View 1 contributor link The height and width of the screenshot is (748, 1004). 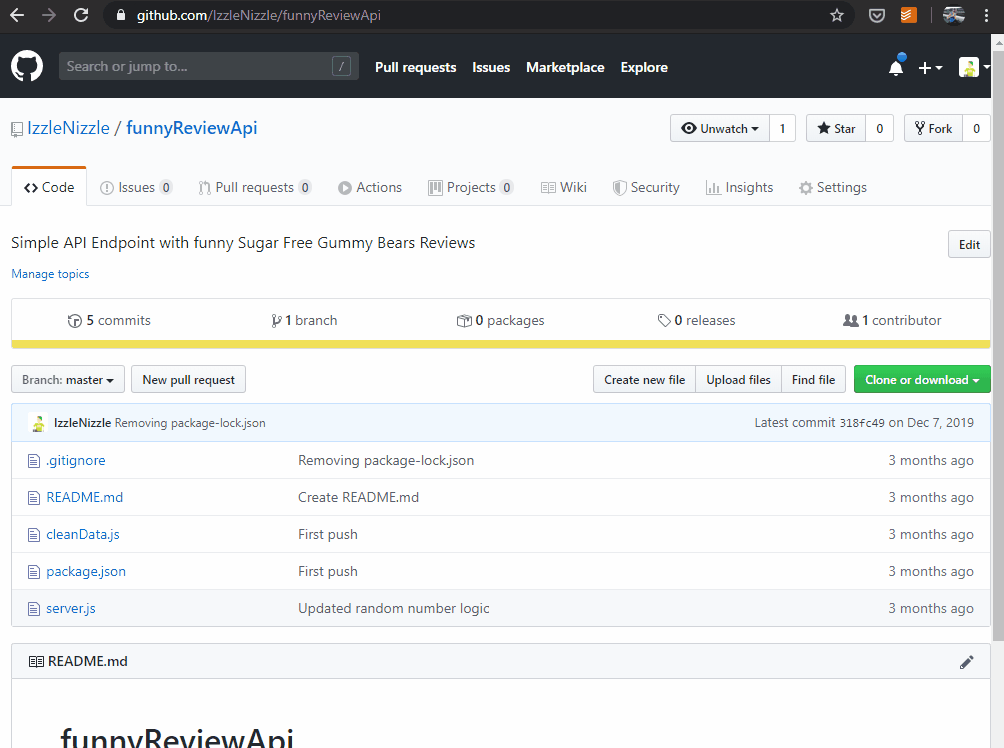(x=892, y=320)
